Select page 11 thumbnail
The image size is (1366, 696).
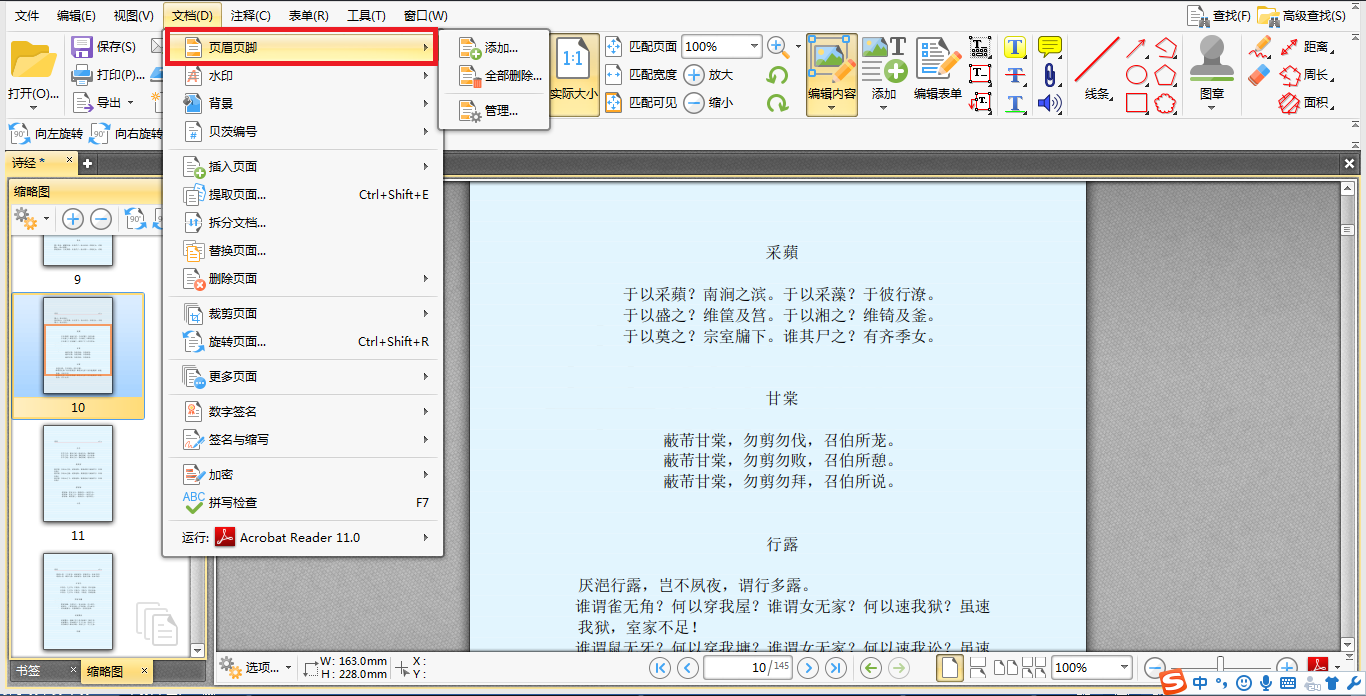[x=78, y=473]
